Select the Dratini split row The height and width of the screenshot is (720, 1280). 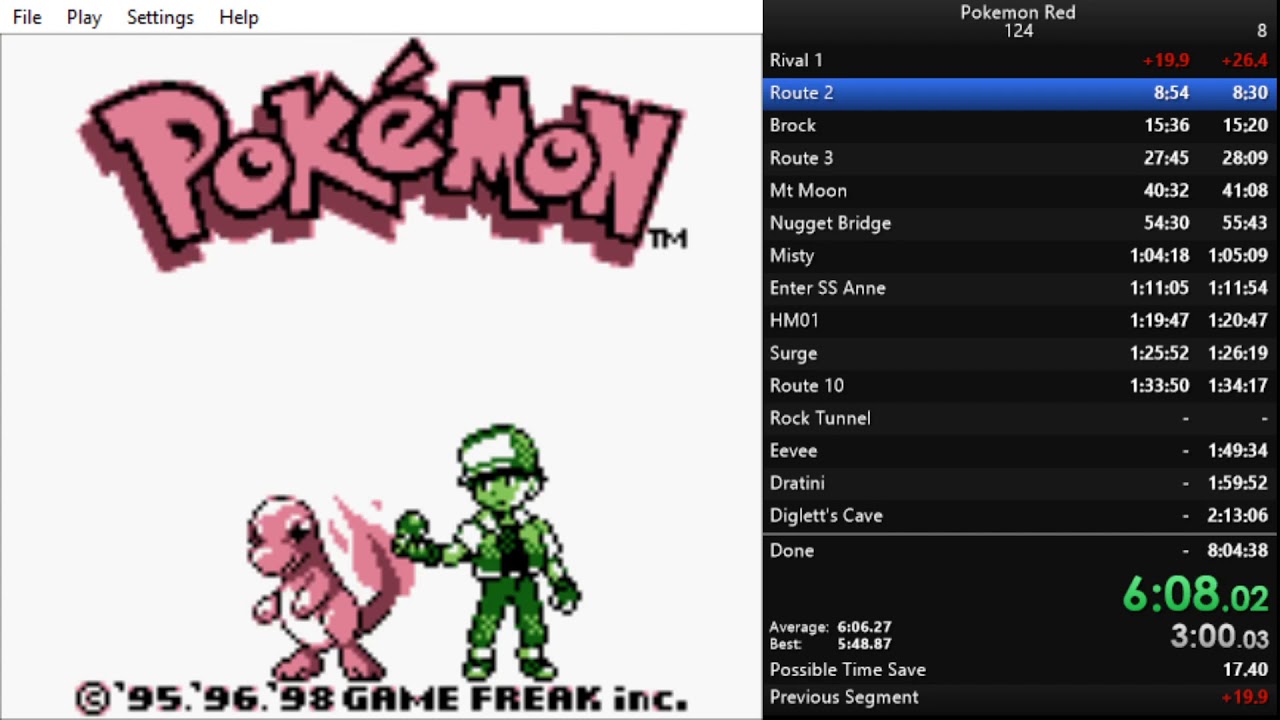[x=1021, y=483]
